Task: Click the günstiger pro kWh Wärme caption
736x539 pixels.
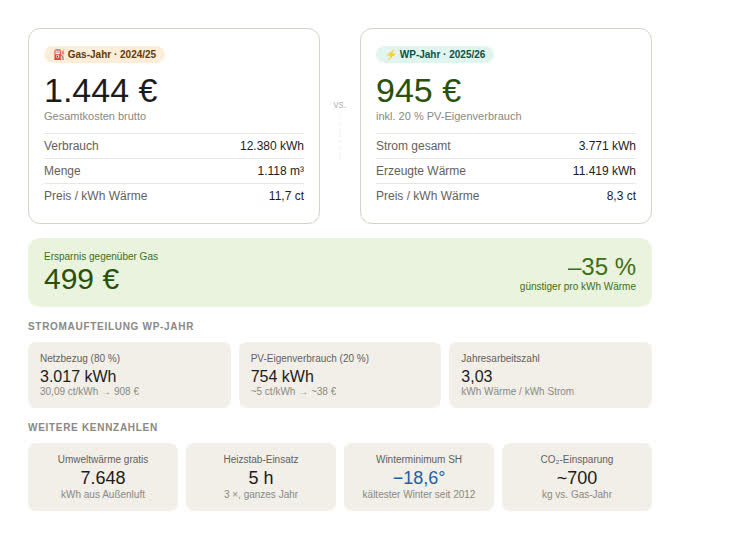Action: (x=577, y=286)
